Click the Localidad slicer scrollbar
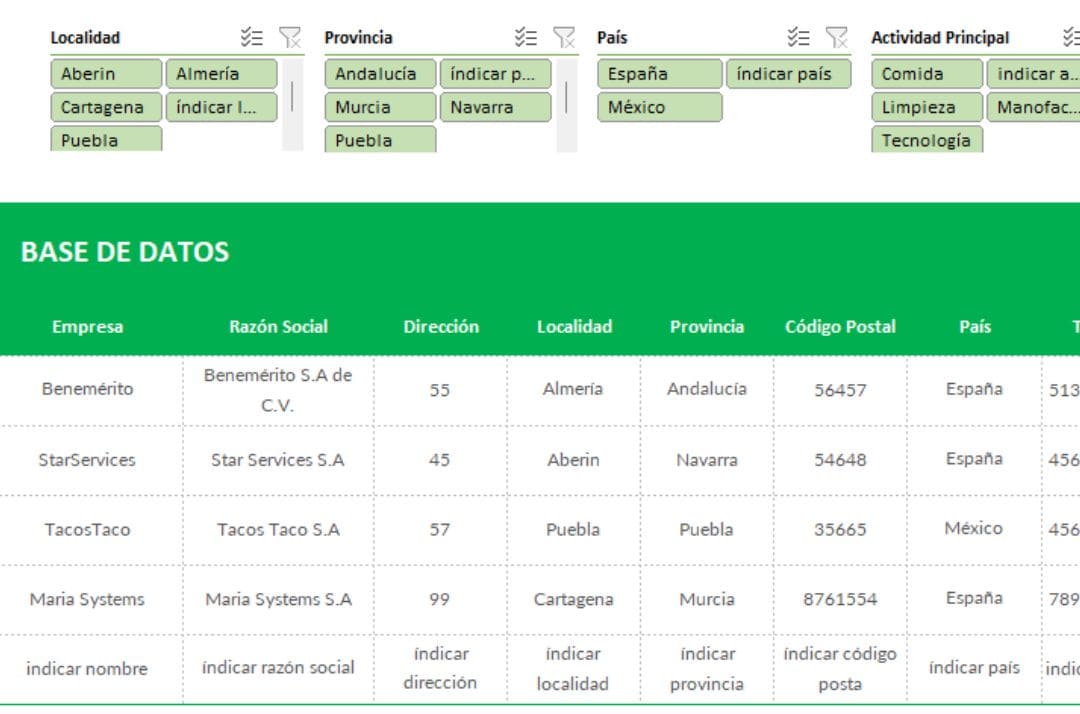The width and height of the screenshot is (1080, 714). 293,105
